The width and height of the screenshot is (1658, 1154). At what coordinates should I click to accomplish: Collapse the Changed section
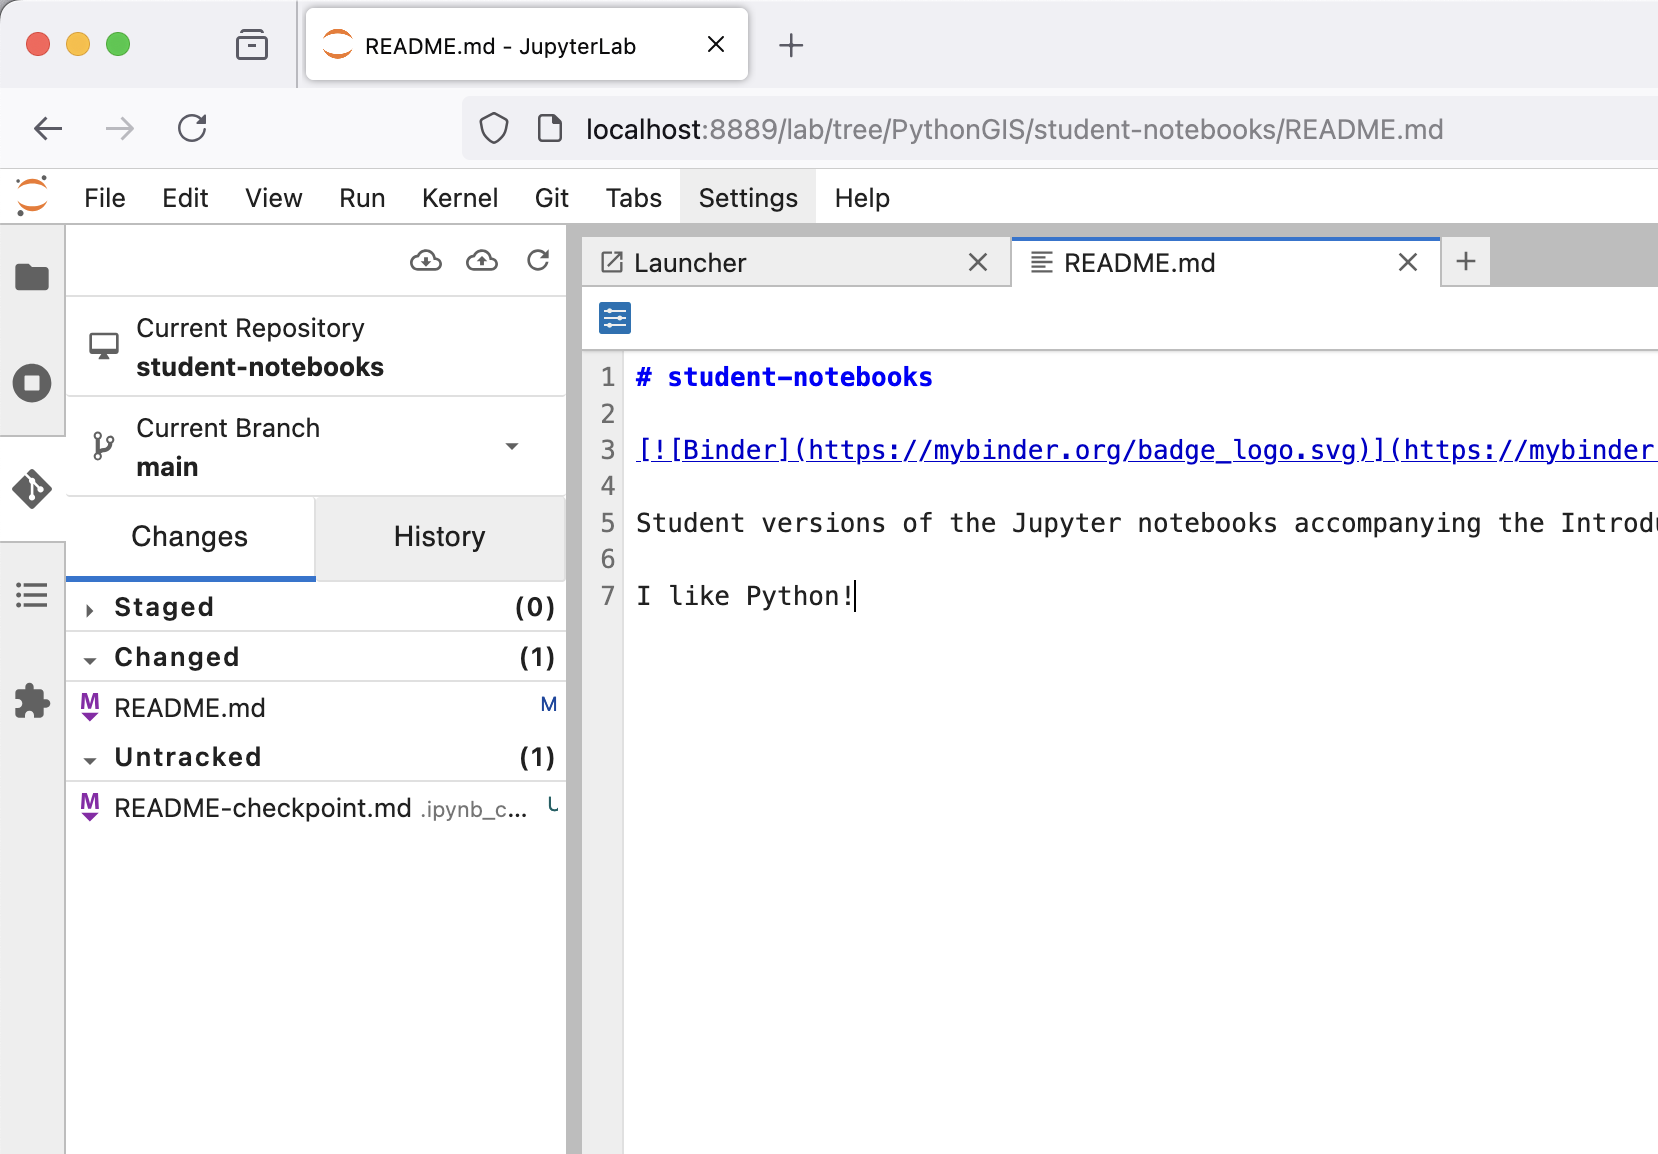[90, 660]
